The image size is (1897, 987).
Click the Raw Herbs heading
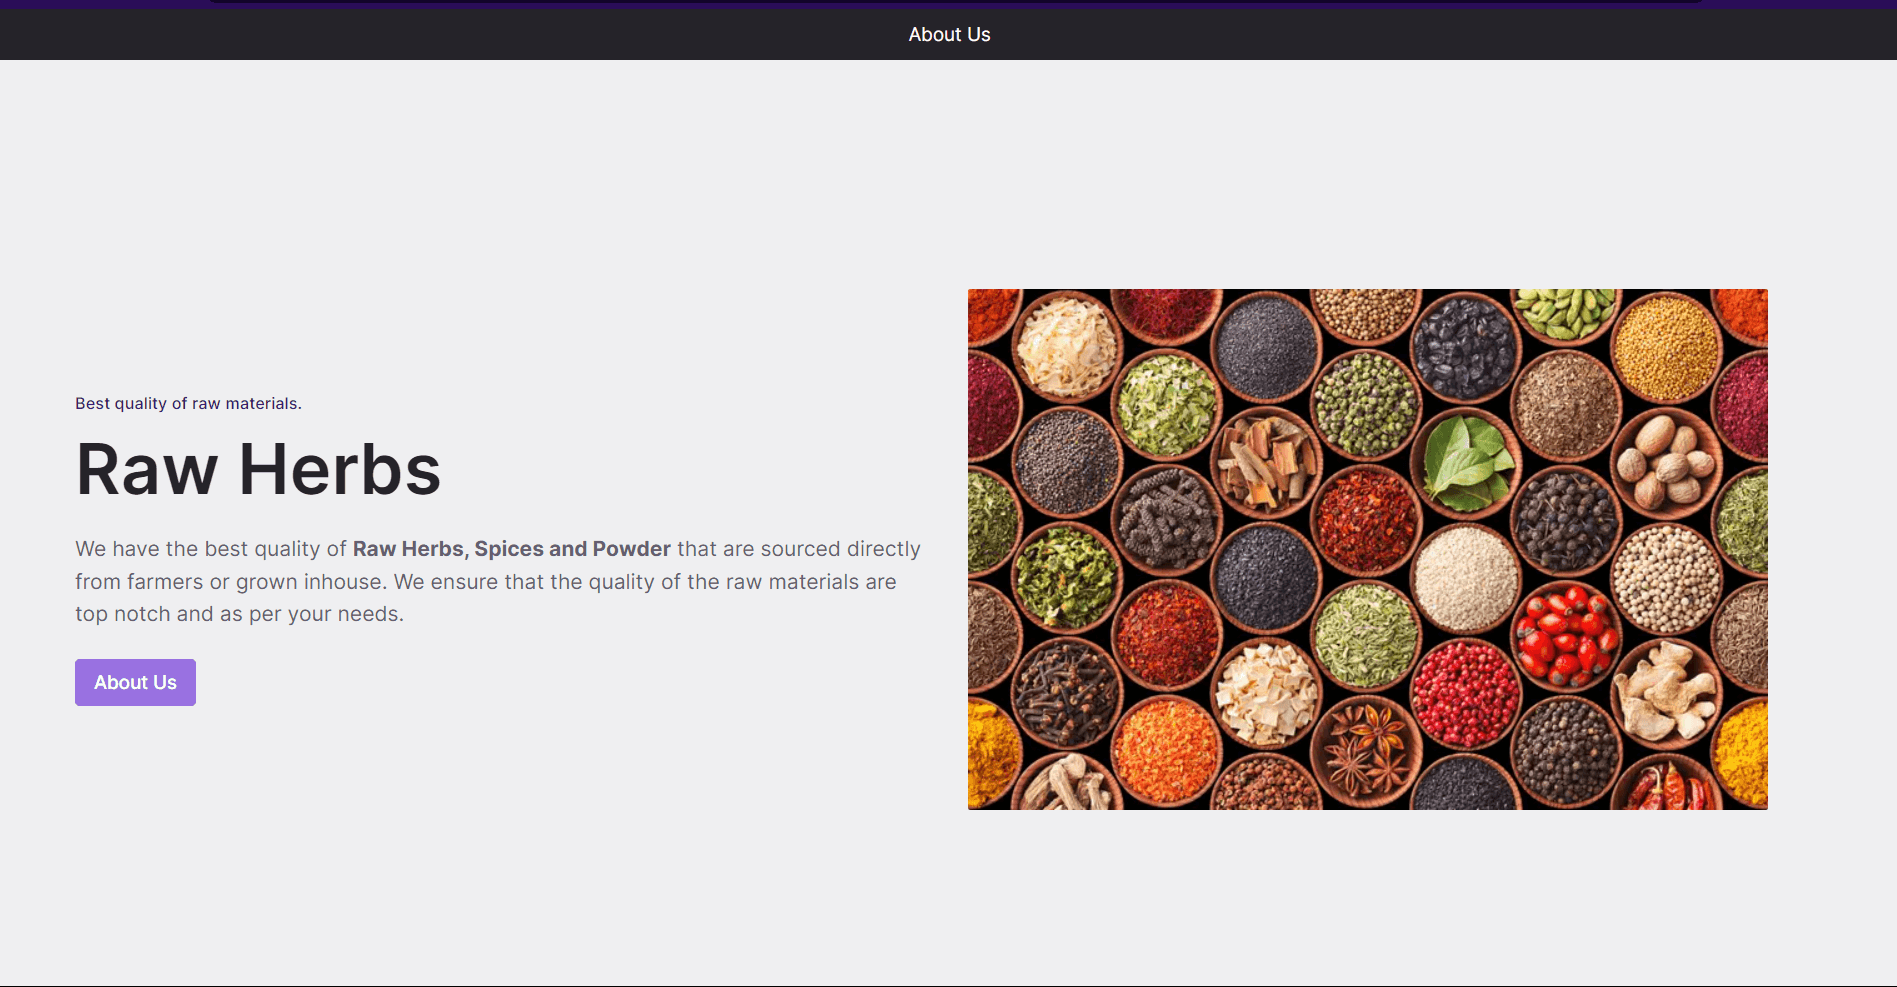point(258,469)
